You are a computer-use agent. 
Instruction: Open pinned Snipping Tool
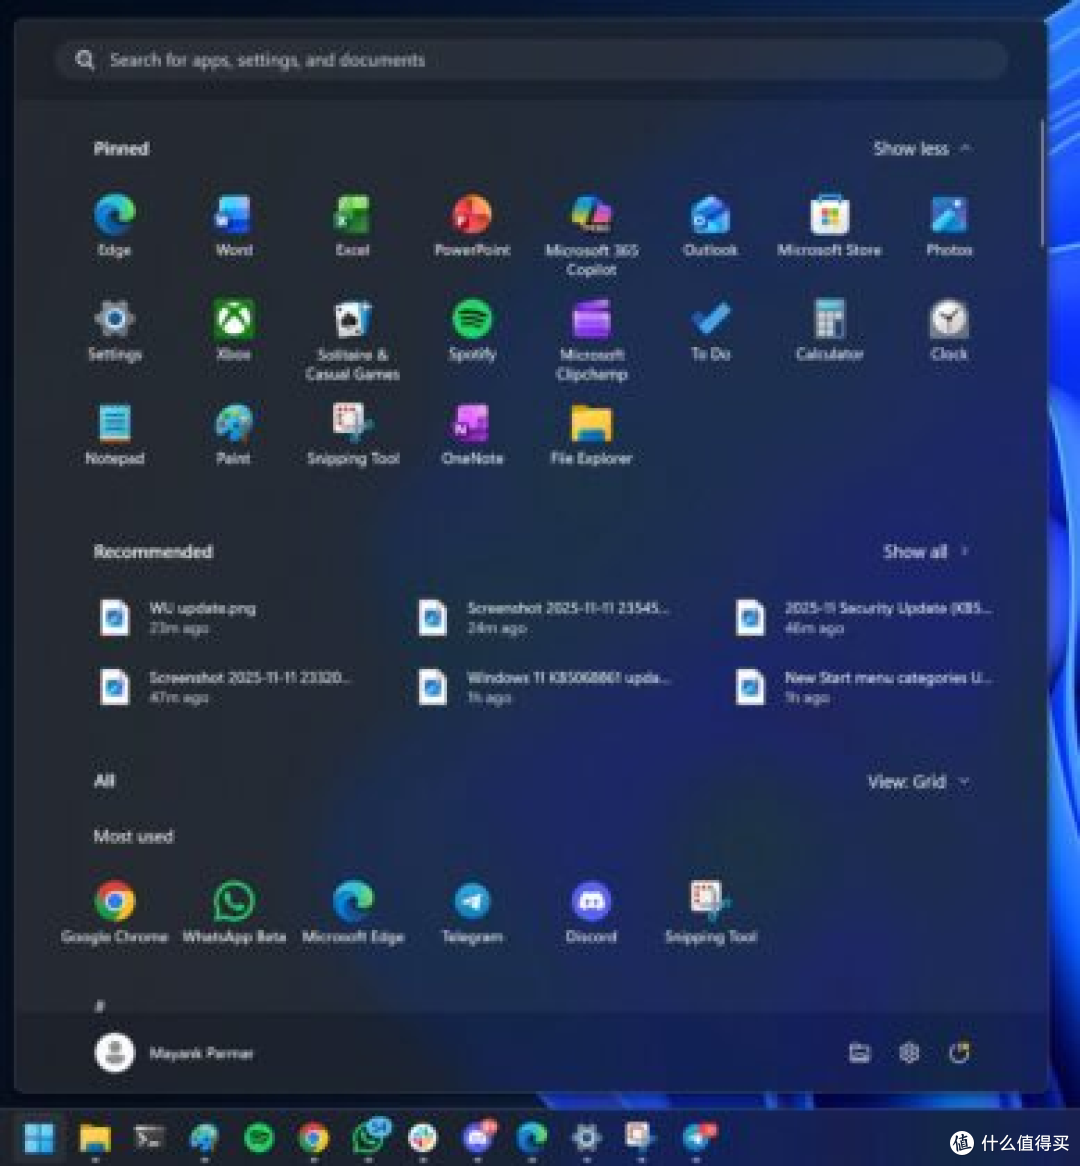(x=353, y=434)
